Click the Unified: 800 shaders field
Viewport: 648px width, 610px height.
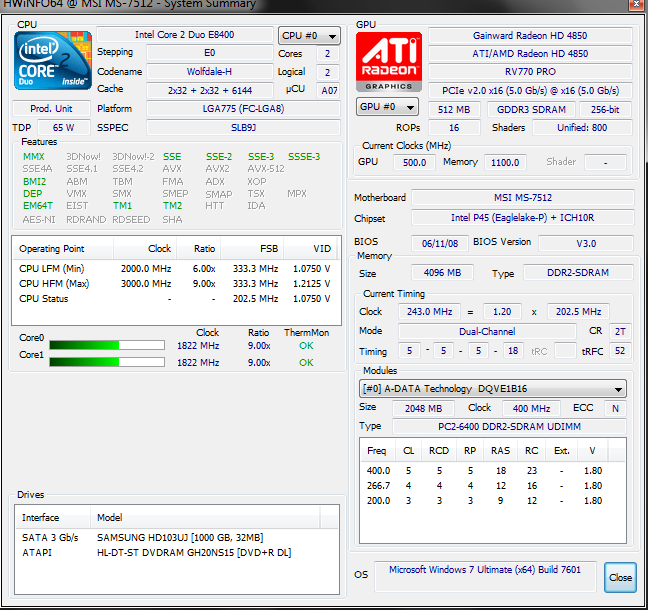click(582, 128)
